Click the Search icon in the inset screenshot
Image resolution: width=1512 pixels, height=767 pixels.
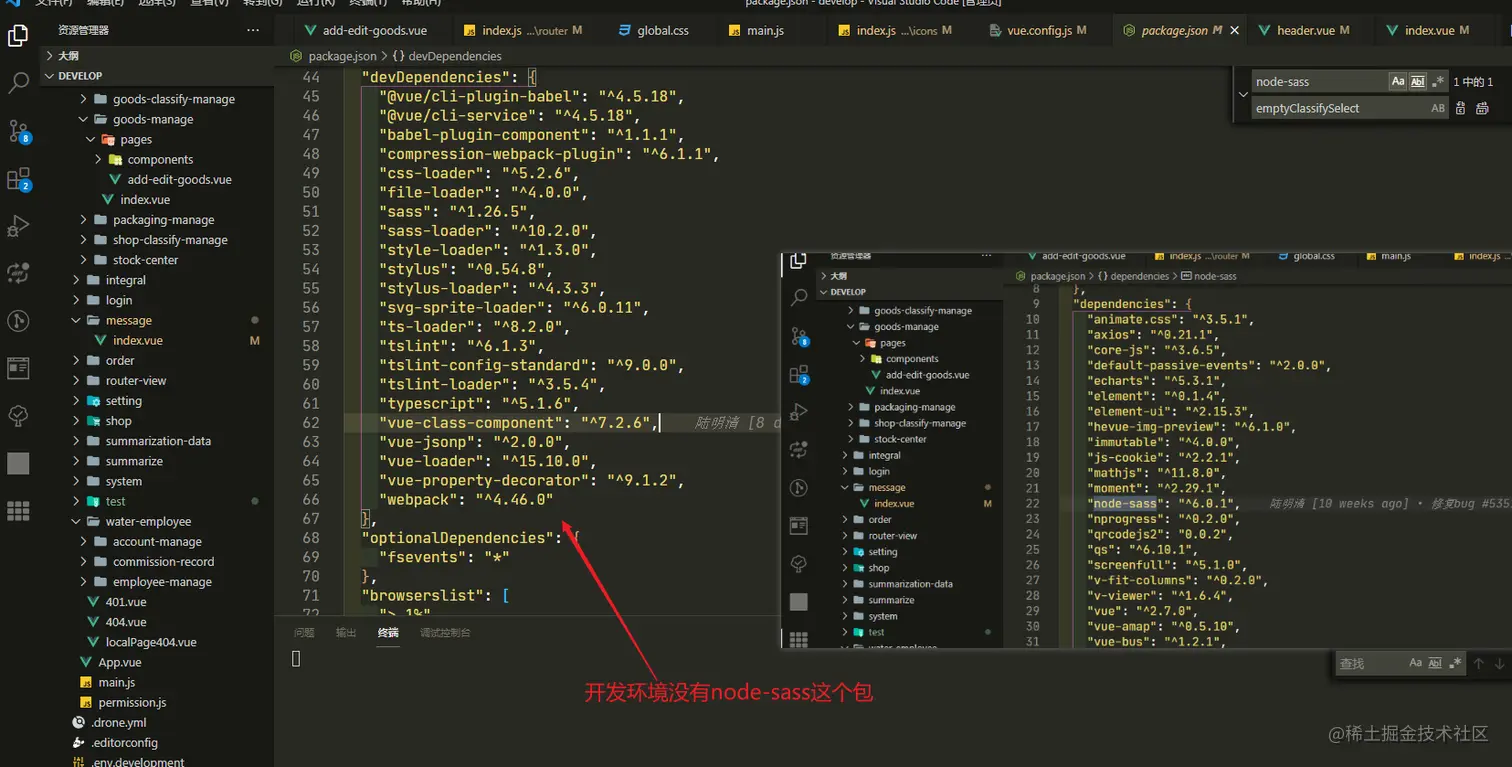point(798,298)
